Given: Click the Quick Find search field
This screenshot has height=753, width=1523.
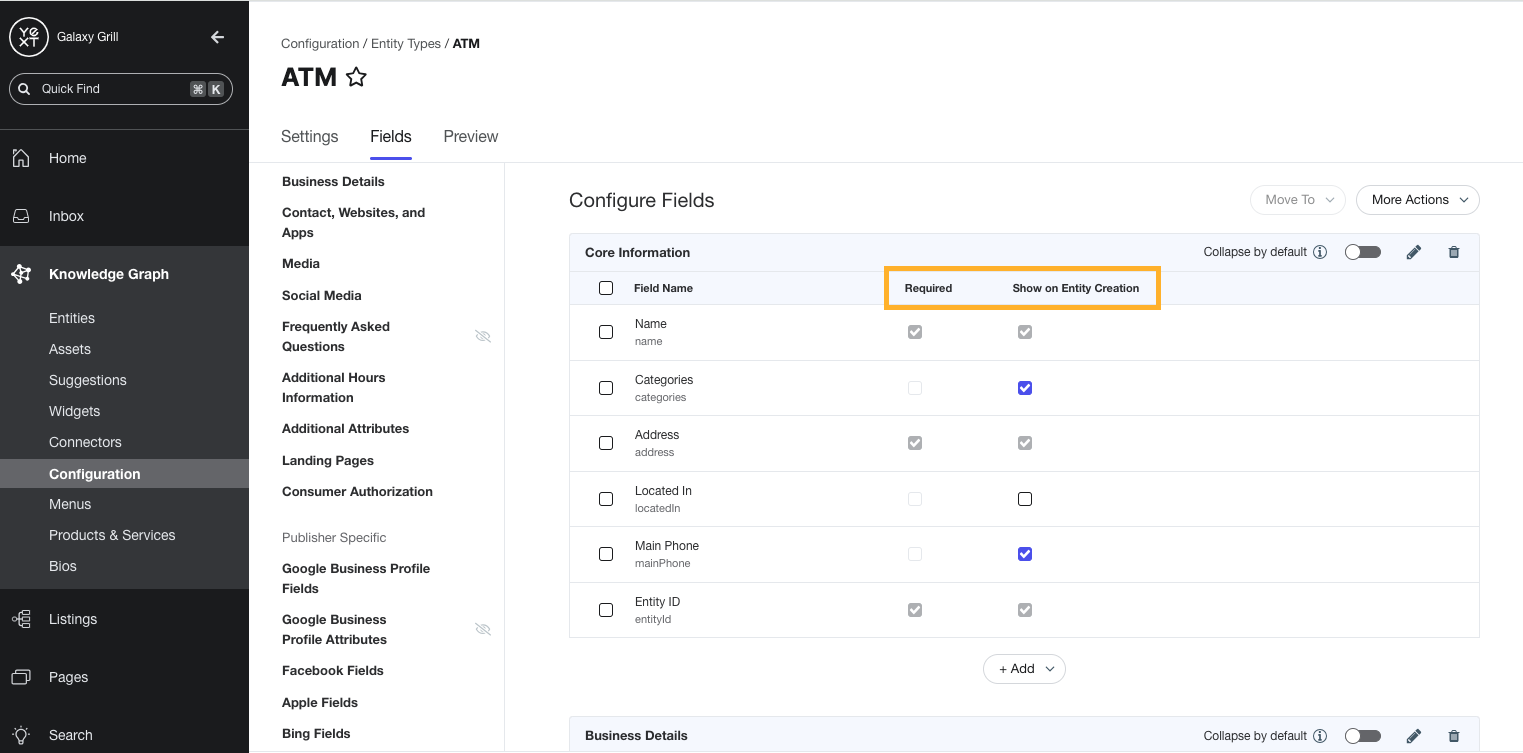Looking at the screenshot, I should click(x=110, y=89).
